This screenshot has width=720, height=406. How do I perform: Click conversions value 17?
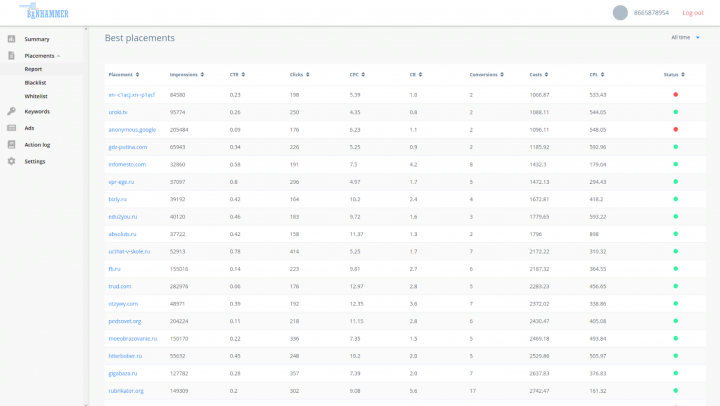(472, 391)
